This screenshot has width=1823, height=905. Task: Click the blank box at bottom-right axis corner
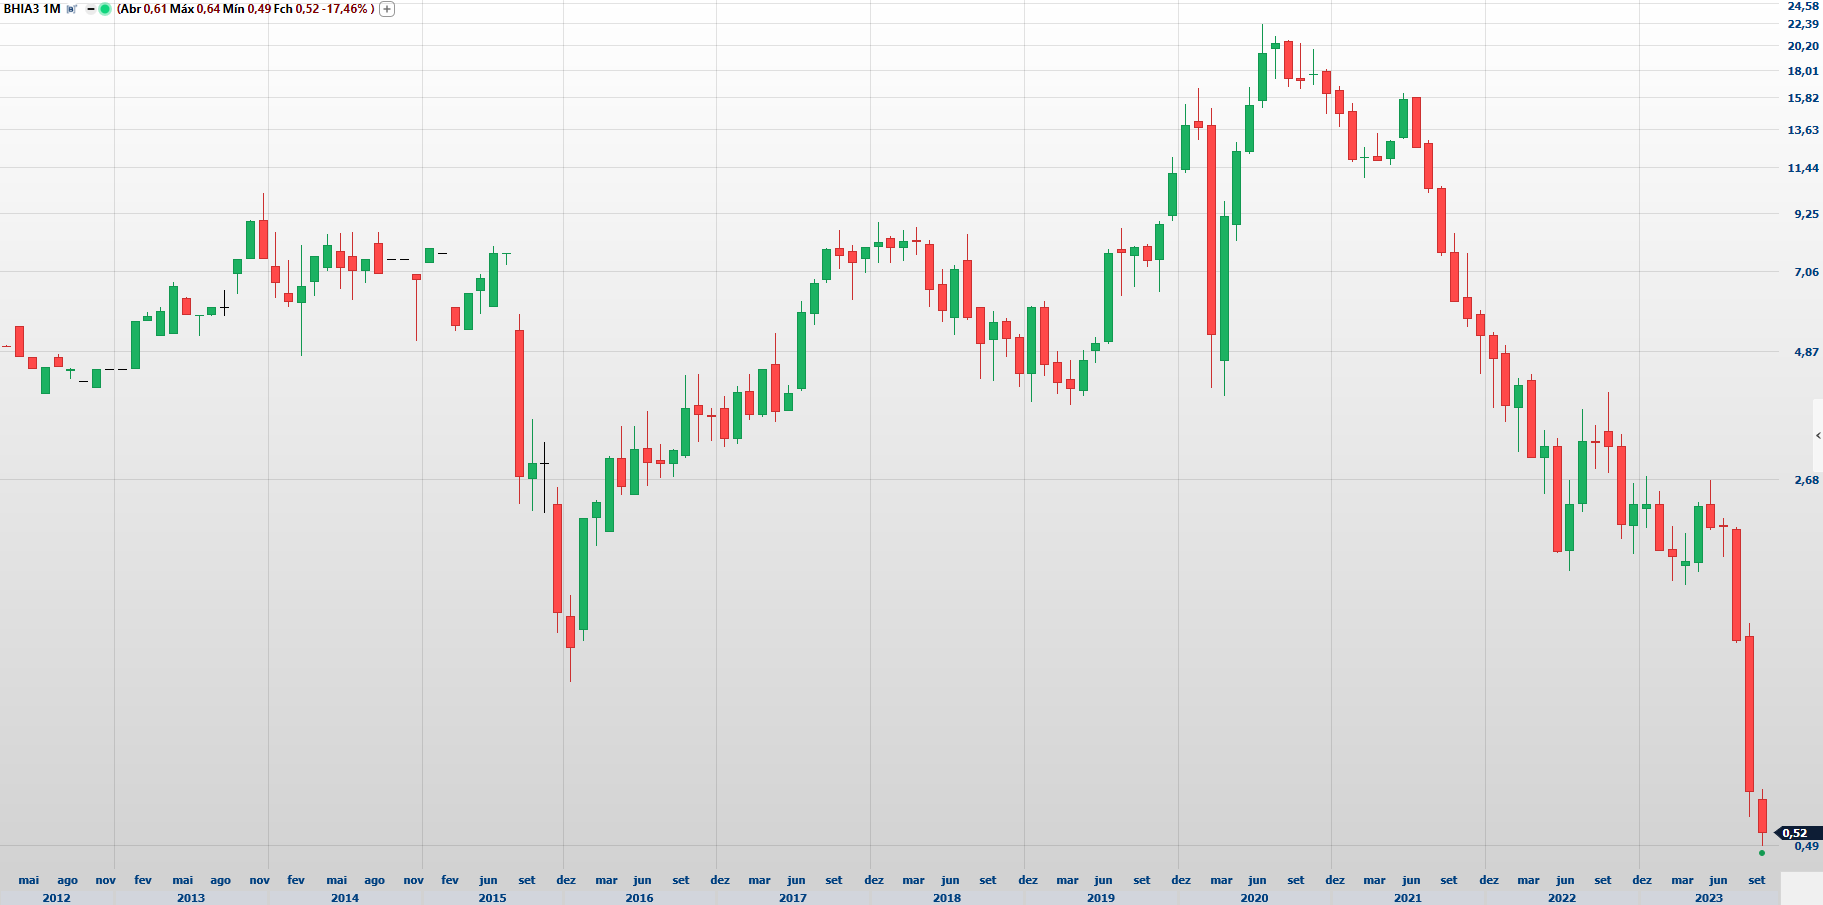[x=1801, y=888]
